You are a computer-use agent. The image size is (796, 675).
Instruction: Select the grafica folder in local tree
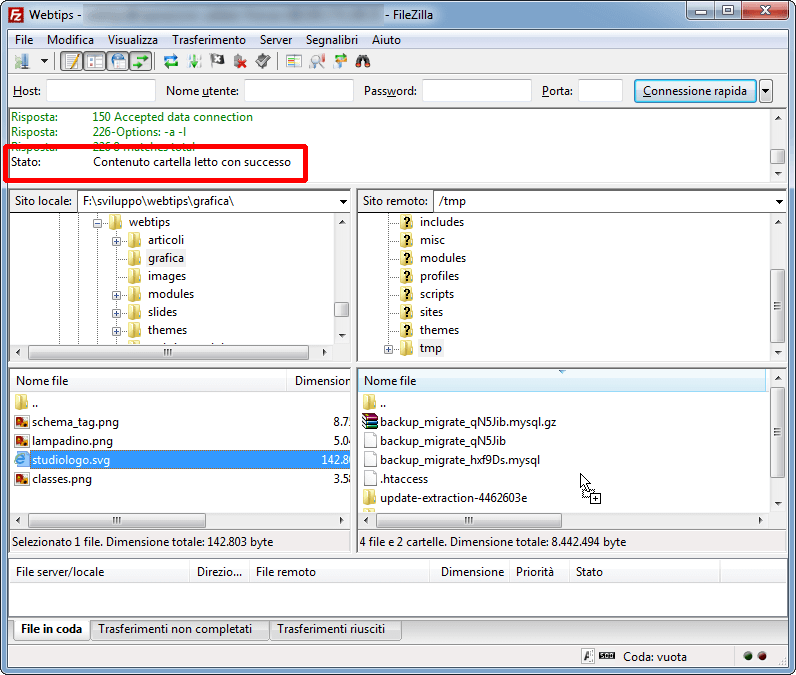(166, 258)
